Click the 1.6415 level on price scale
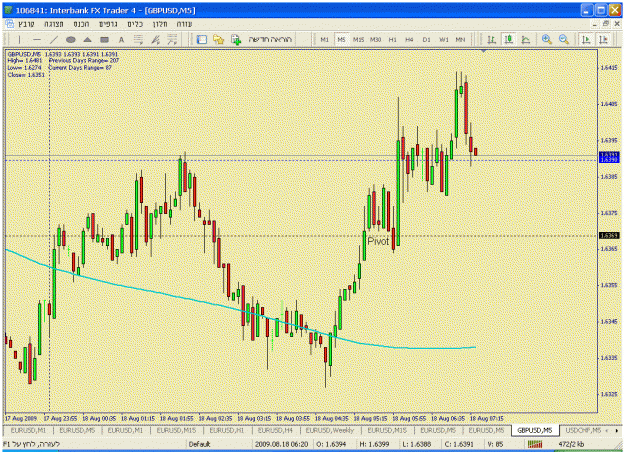The width and height of the screenshot is (625, 452). point(609,68)
